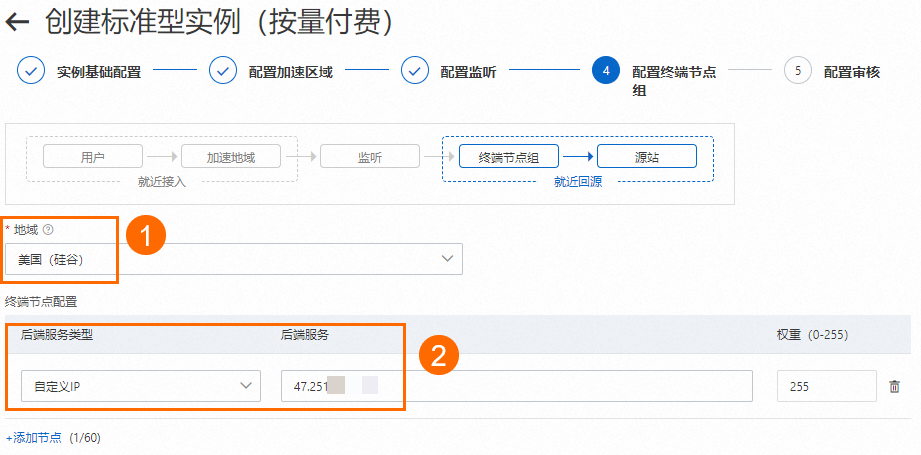
Task: Click the 就近接入 label in the diagram
Action: click(162, 182)
